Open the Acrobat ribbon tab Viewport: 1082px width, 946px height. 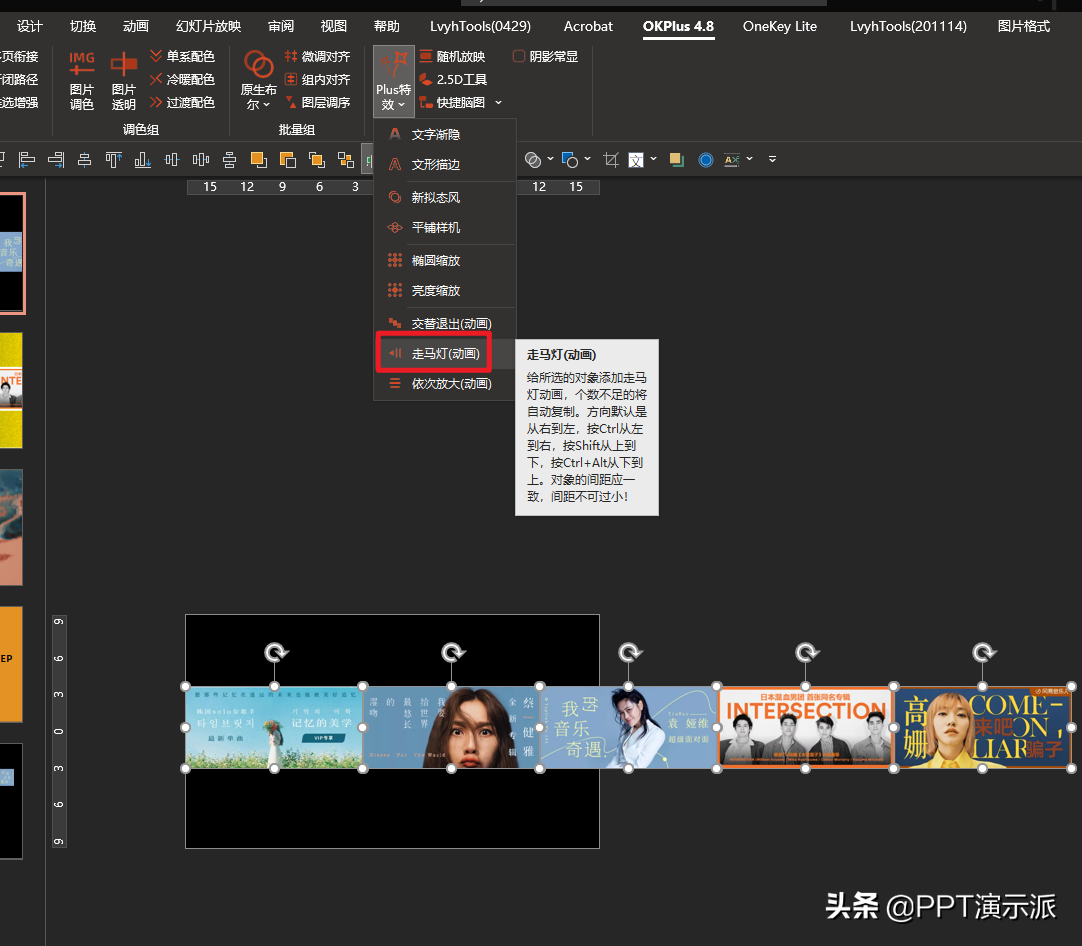click(588, 26)
